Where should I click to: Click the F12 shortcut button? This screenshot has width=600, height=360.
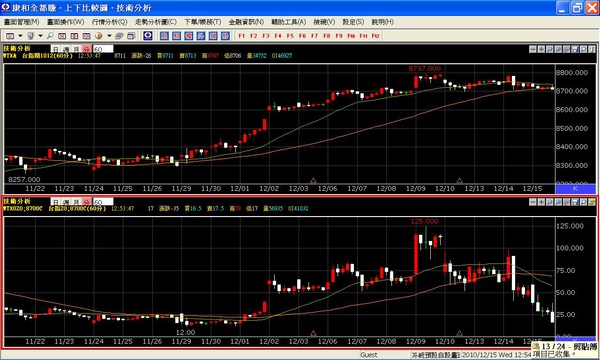tap(376, 36)
